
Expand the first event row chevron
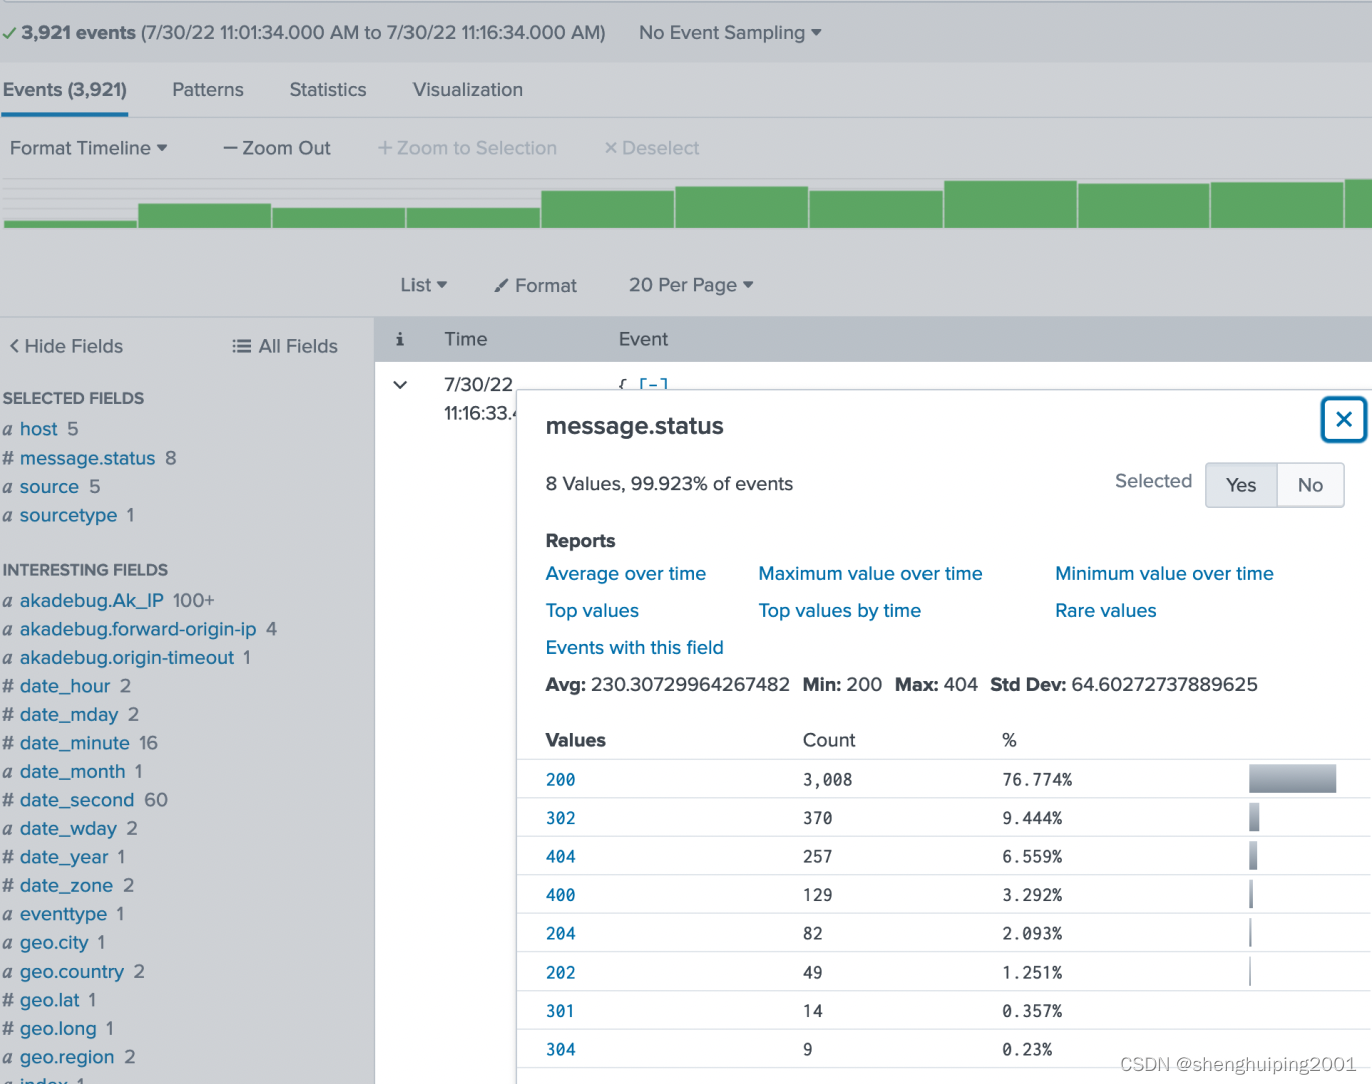click(x=400, y=384)
